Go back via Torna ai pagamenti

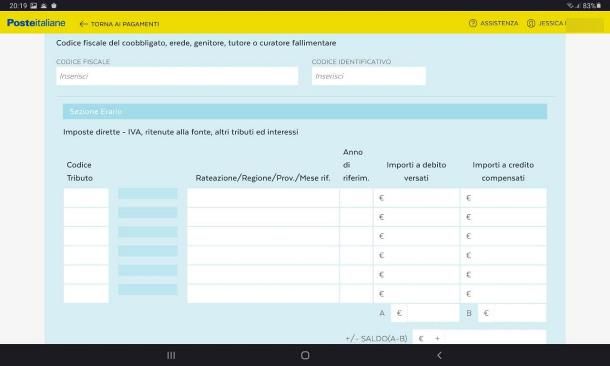[119, 24]
